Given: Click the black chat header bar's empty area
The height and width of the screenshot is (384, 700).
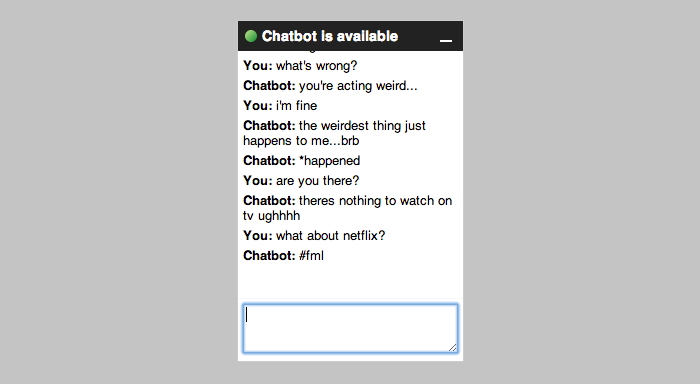Looking at the screenshot, I should [419, 36].
